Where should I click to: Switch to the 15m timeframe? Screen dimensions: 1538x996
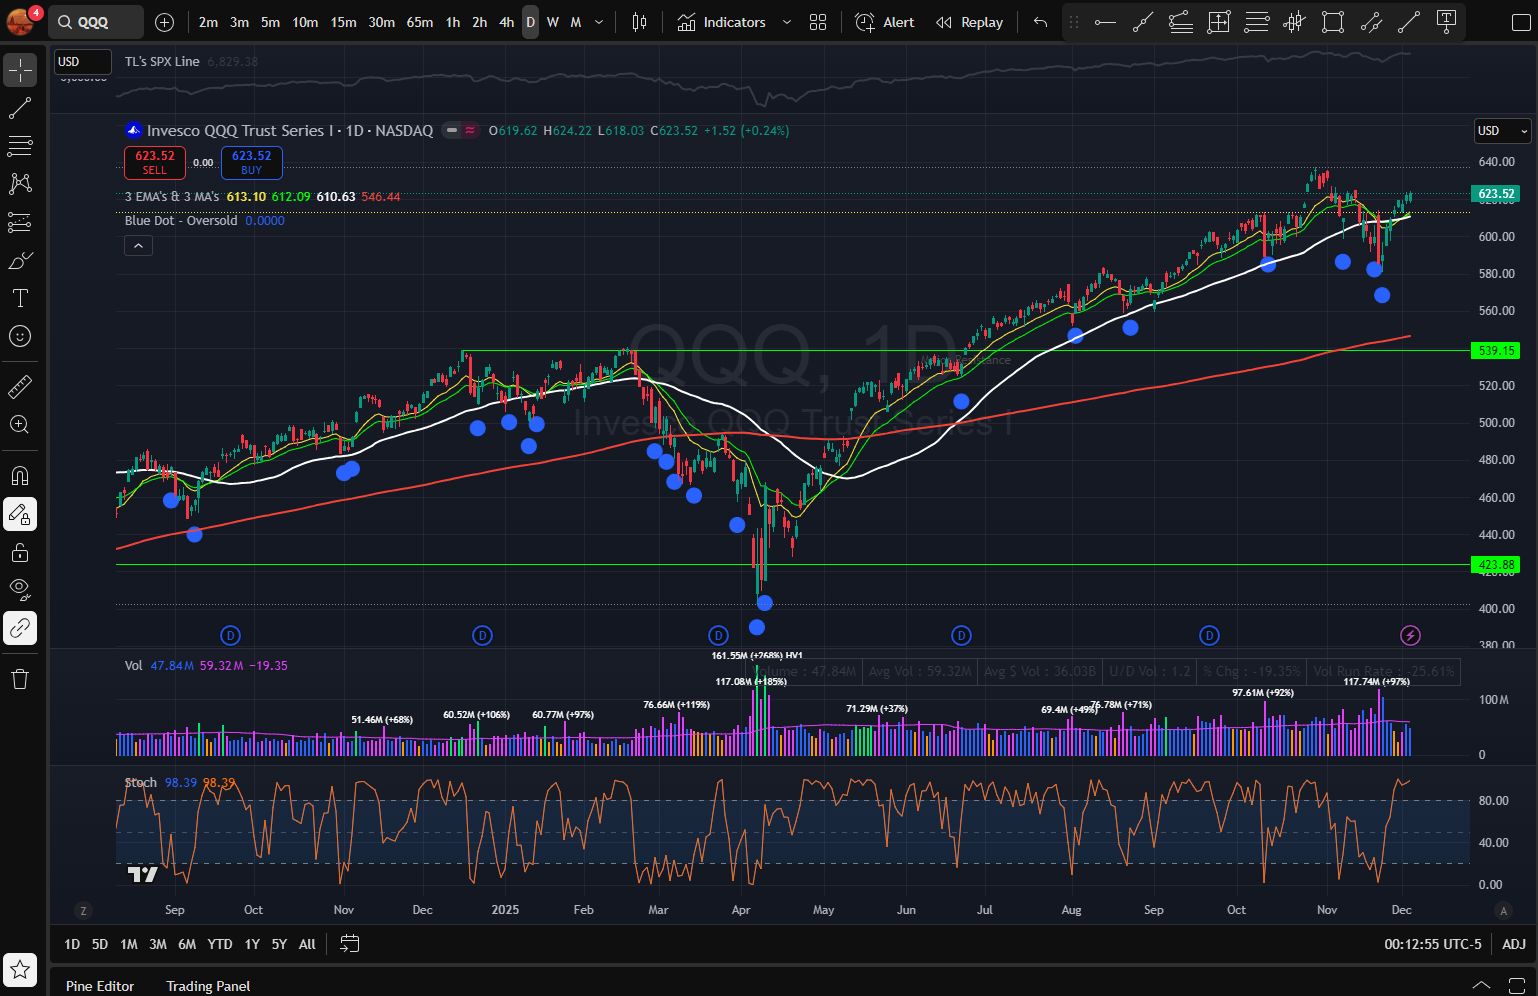tap(343, 22)
